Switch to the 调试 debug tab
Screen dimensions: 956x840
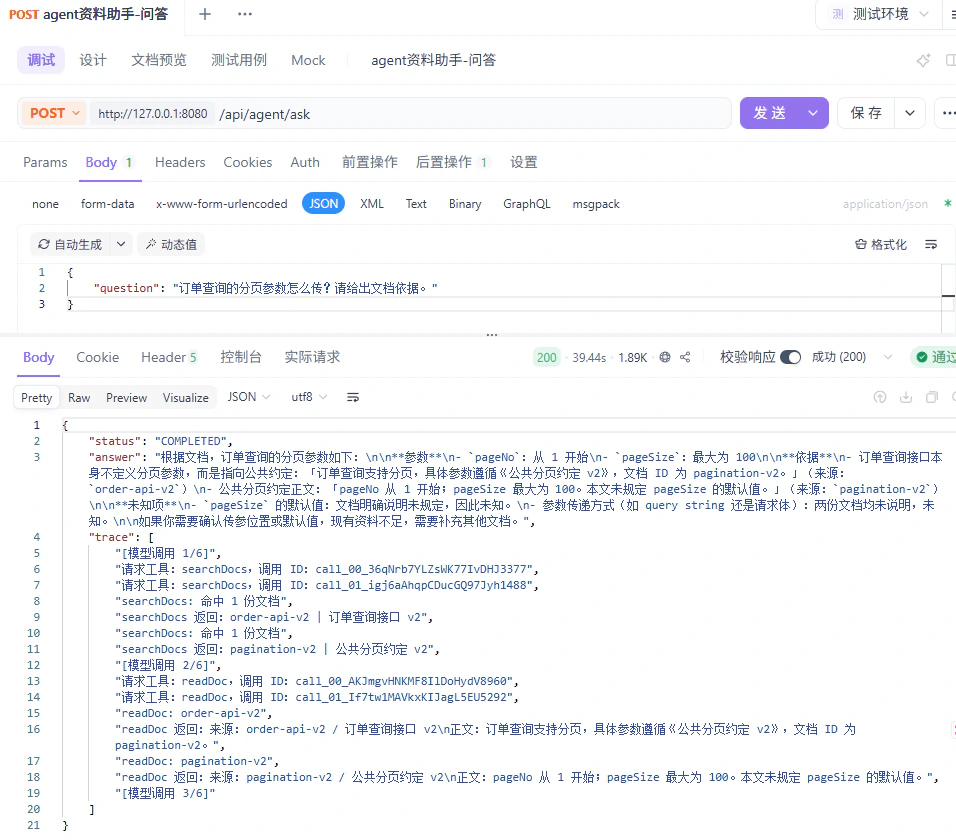41,60
